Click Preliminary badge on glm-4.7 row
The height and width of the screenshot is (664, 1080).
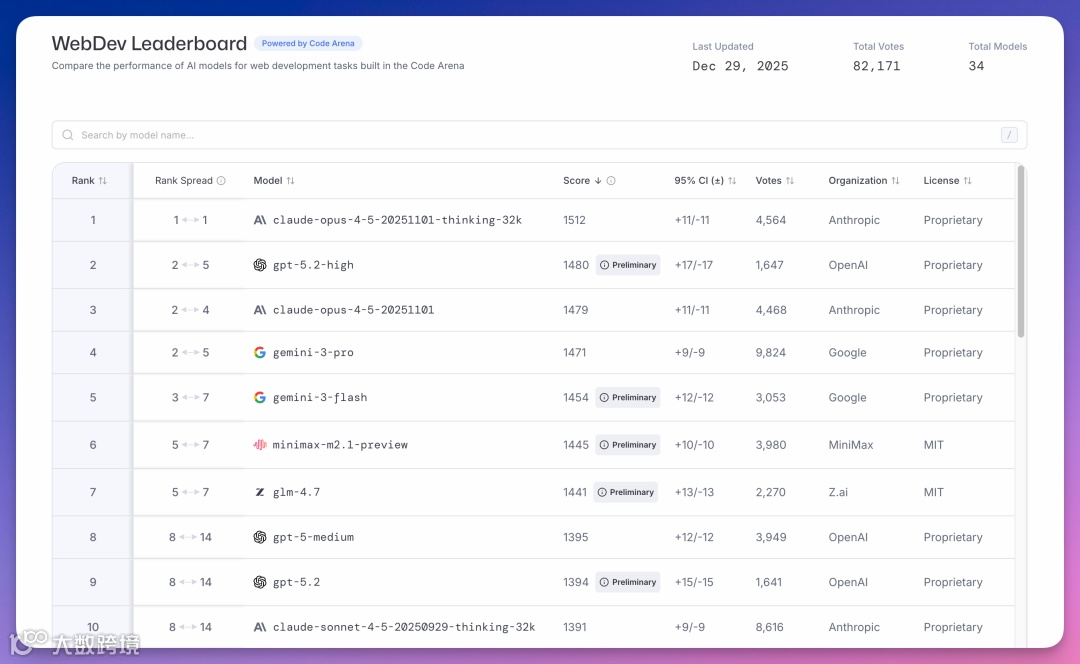(x=625, y=492)
